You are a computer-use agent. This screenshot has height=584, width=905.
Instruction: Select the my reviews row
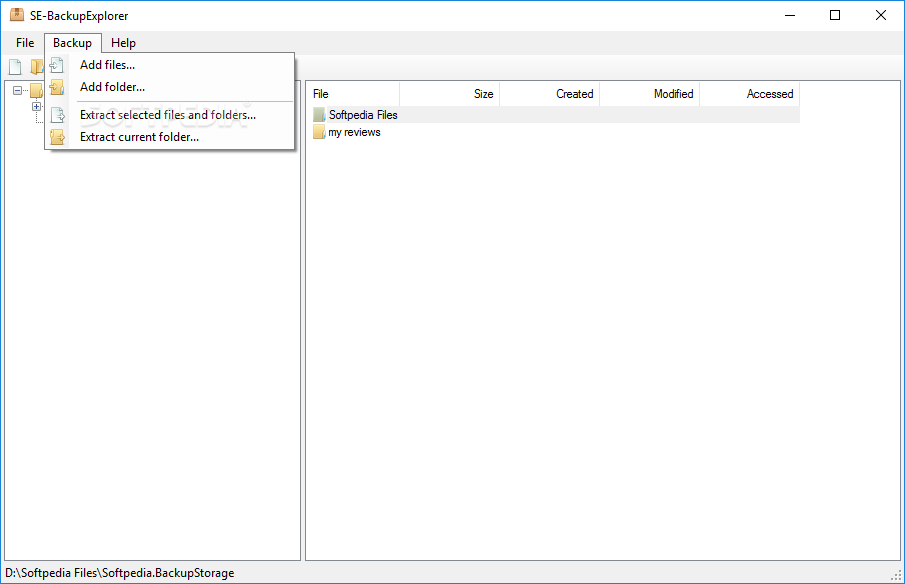(x=554, y=132)
